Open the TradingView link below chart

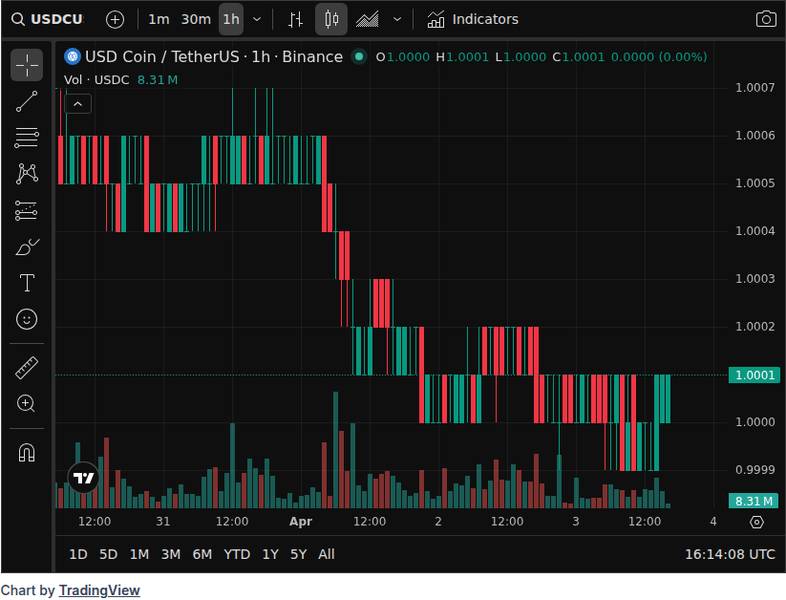[99, 590]
